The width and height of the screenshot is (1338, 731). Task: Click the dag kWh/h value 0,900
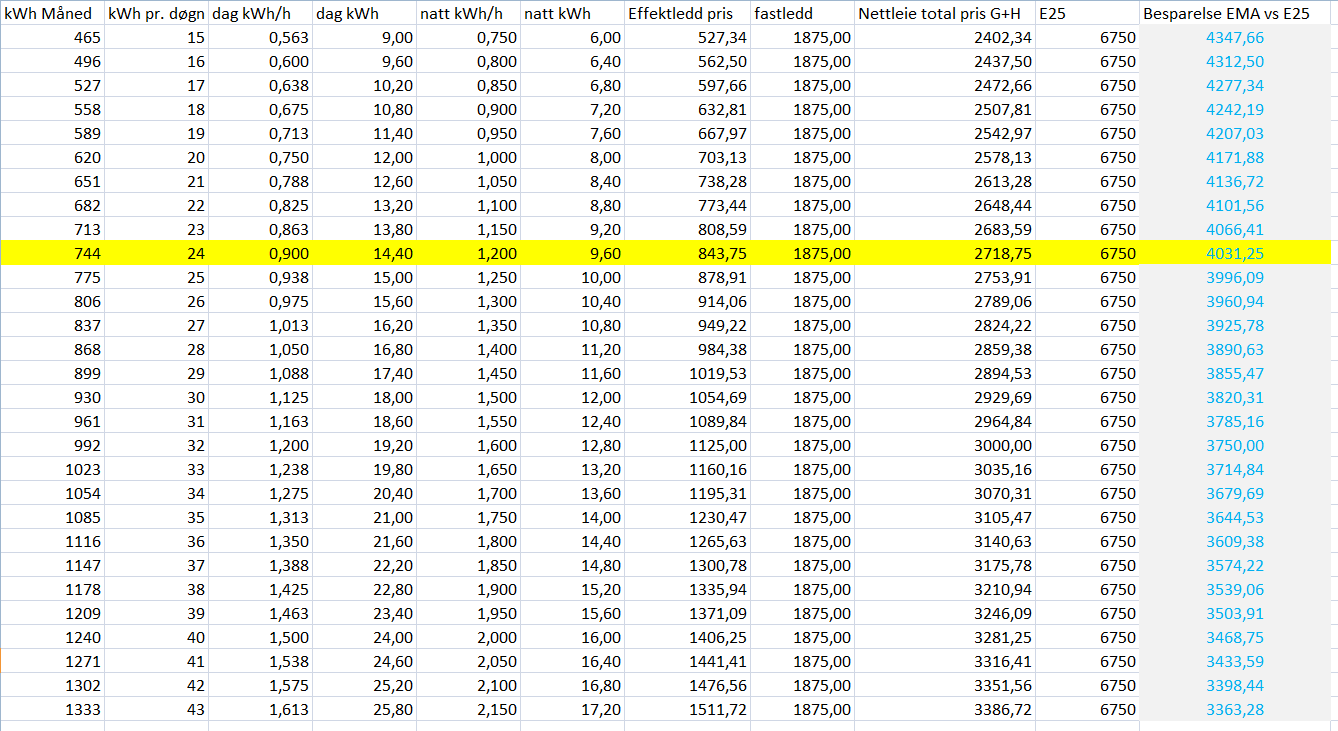261,254
